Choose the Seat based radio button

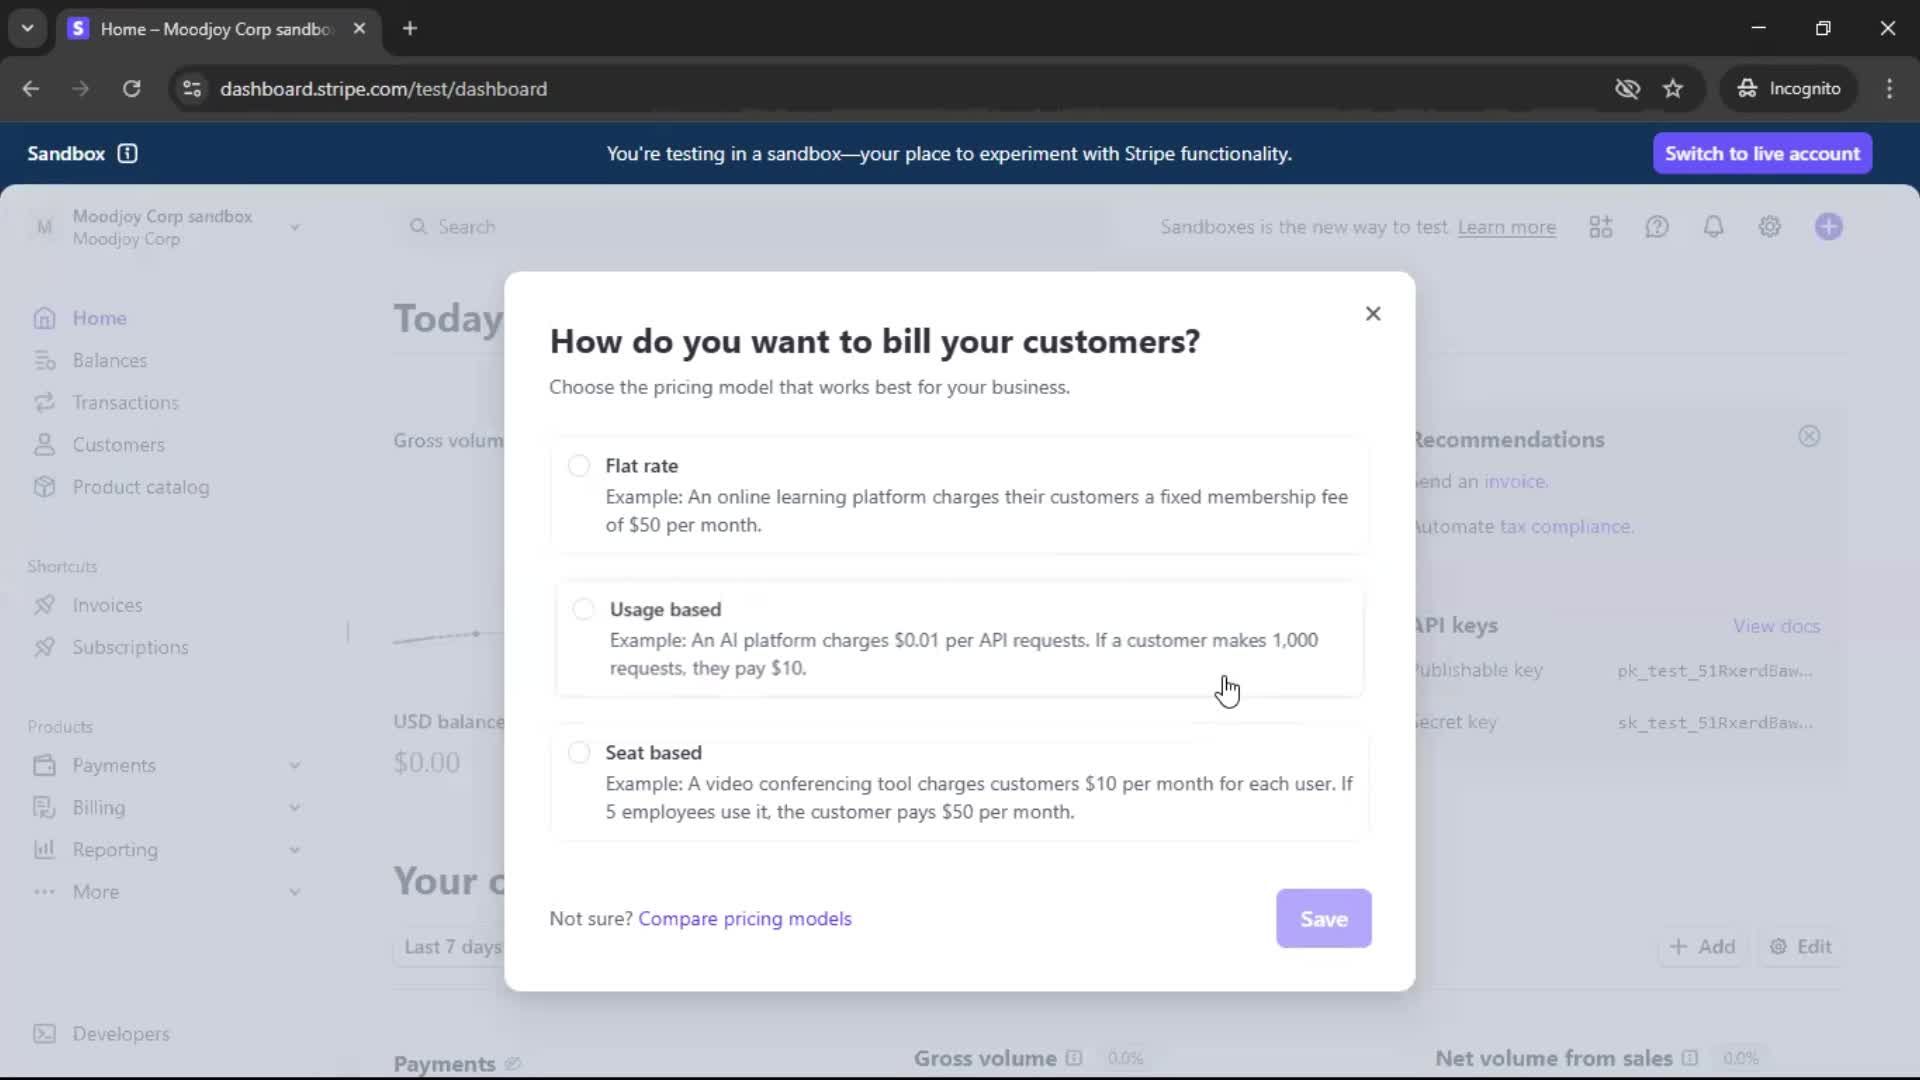tap(579, 753)
